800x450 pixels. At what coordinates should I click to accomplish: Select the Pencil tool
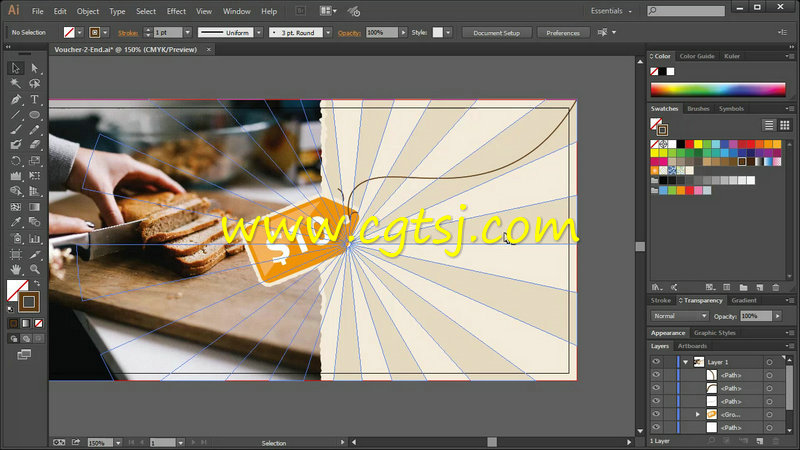[x=34, y=130]
